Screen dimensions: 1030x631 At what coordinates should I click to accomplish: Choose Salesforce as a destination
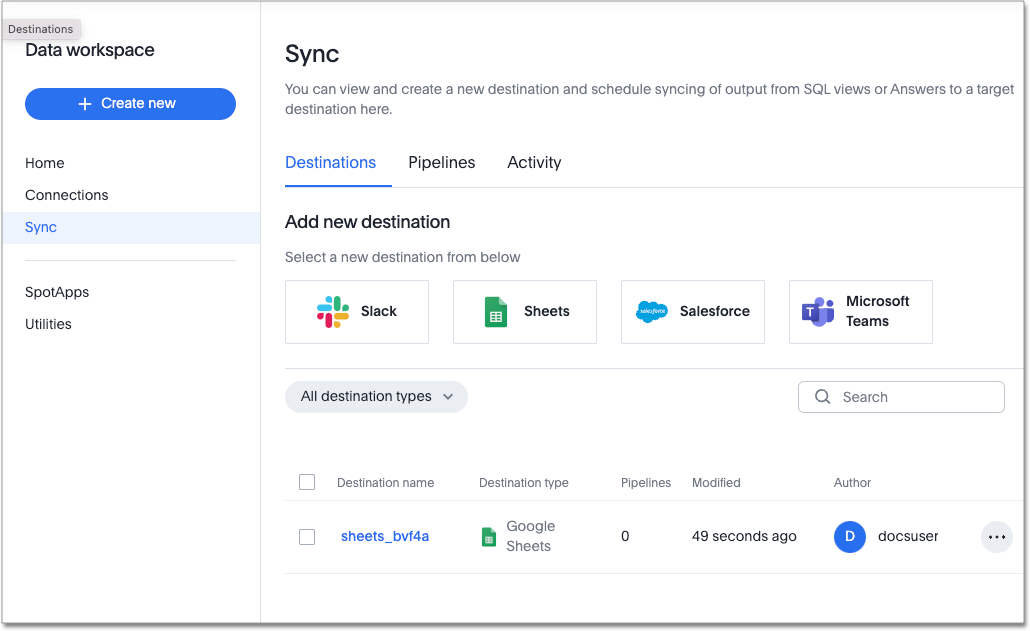coord(692,311)
